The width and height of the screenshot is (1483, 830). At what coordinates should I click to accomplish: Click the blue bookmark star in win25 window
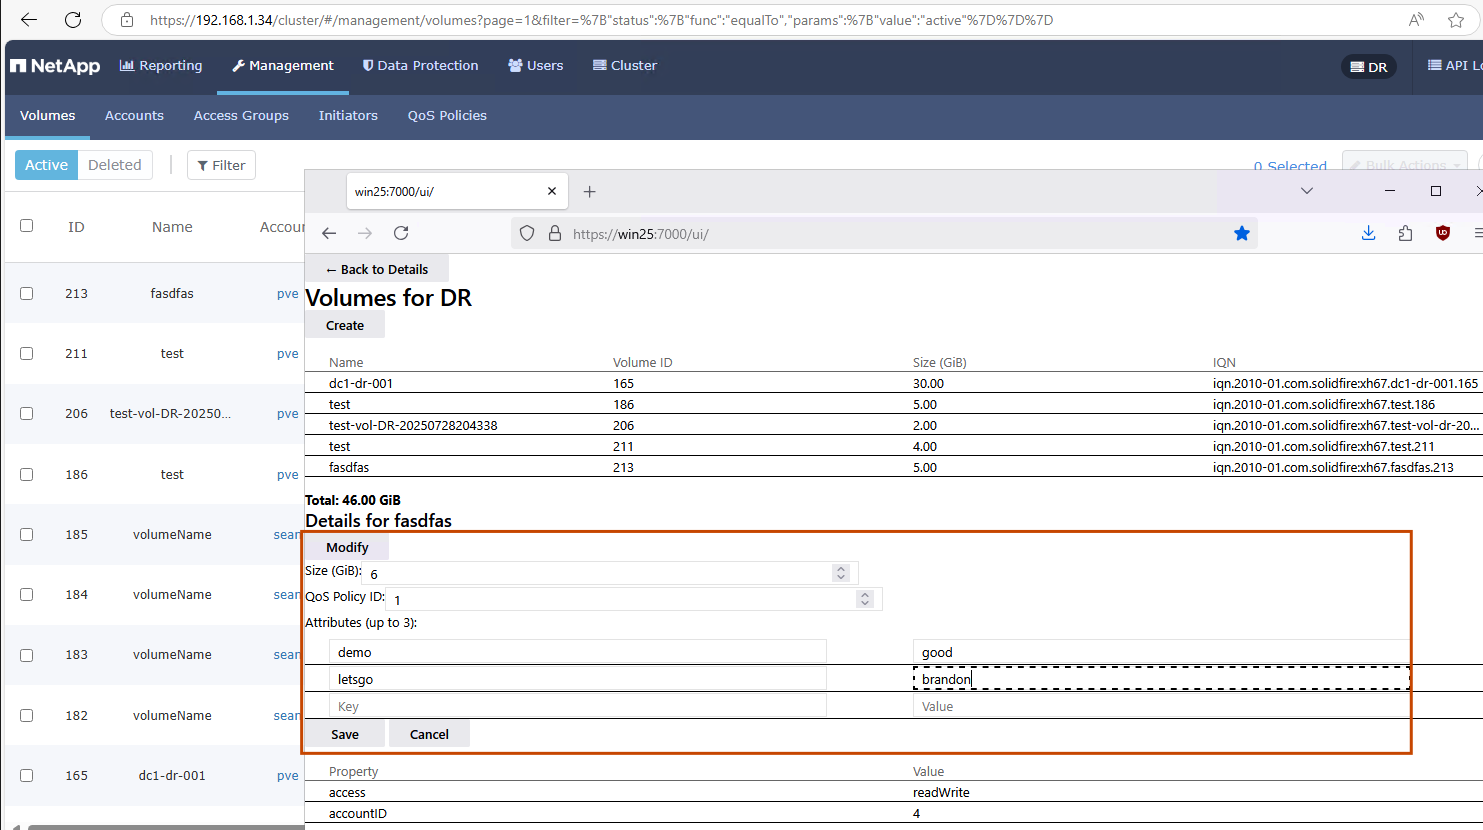pyautogui.click(x=1242, y=233)
